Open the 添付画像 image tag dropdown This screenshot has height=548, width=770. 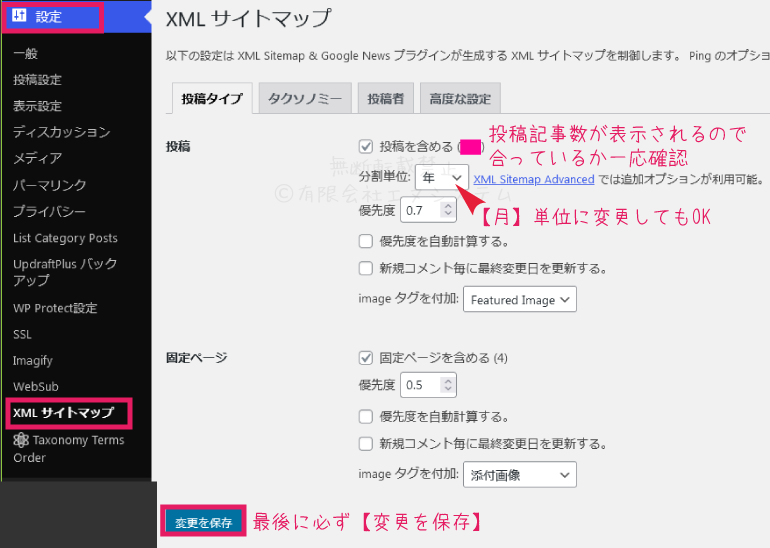click(x=520, y=474)
